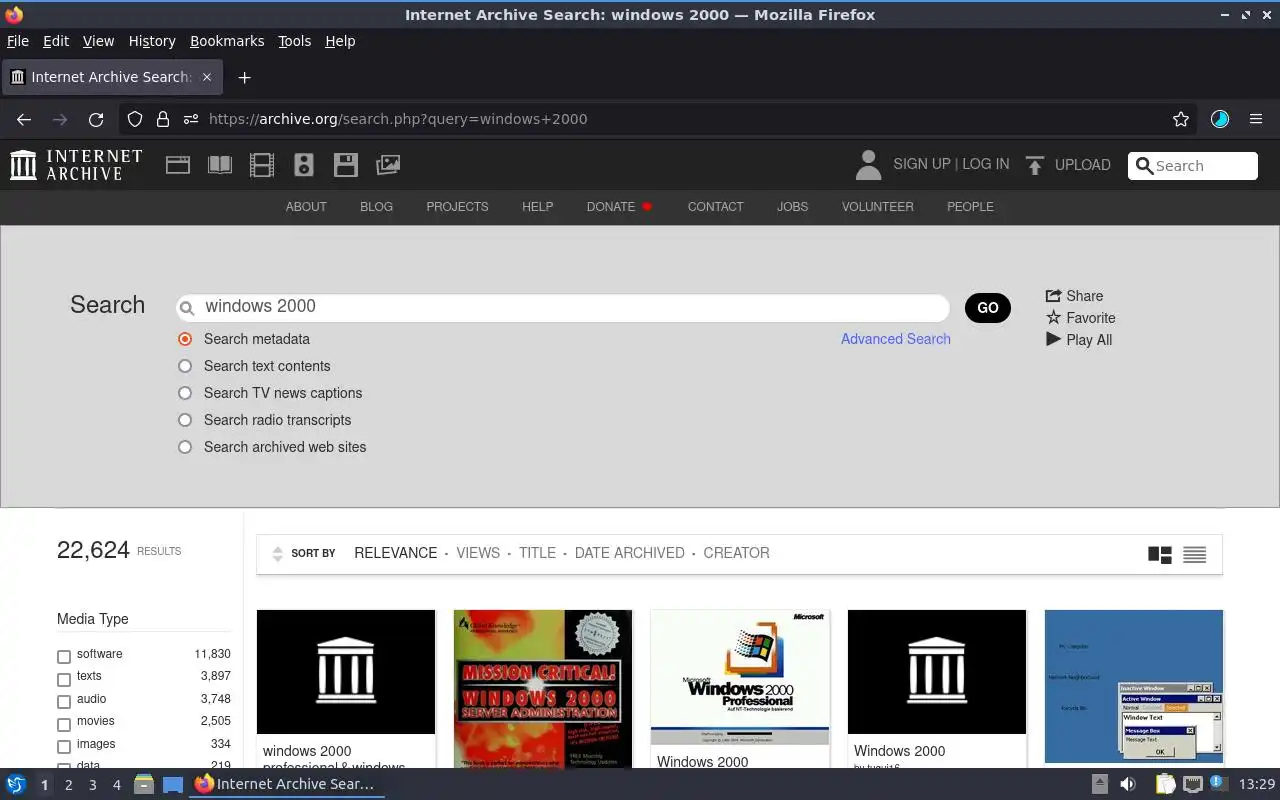Open file manager from taskbar
The width and height of the screenshot is (1280, 800).
point(144,784)
